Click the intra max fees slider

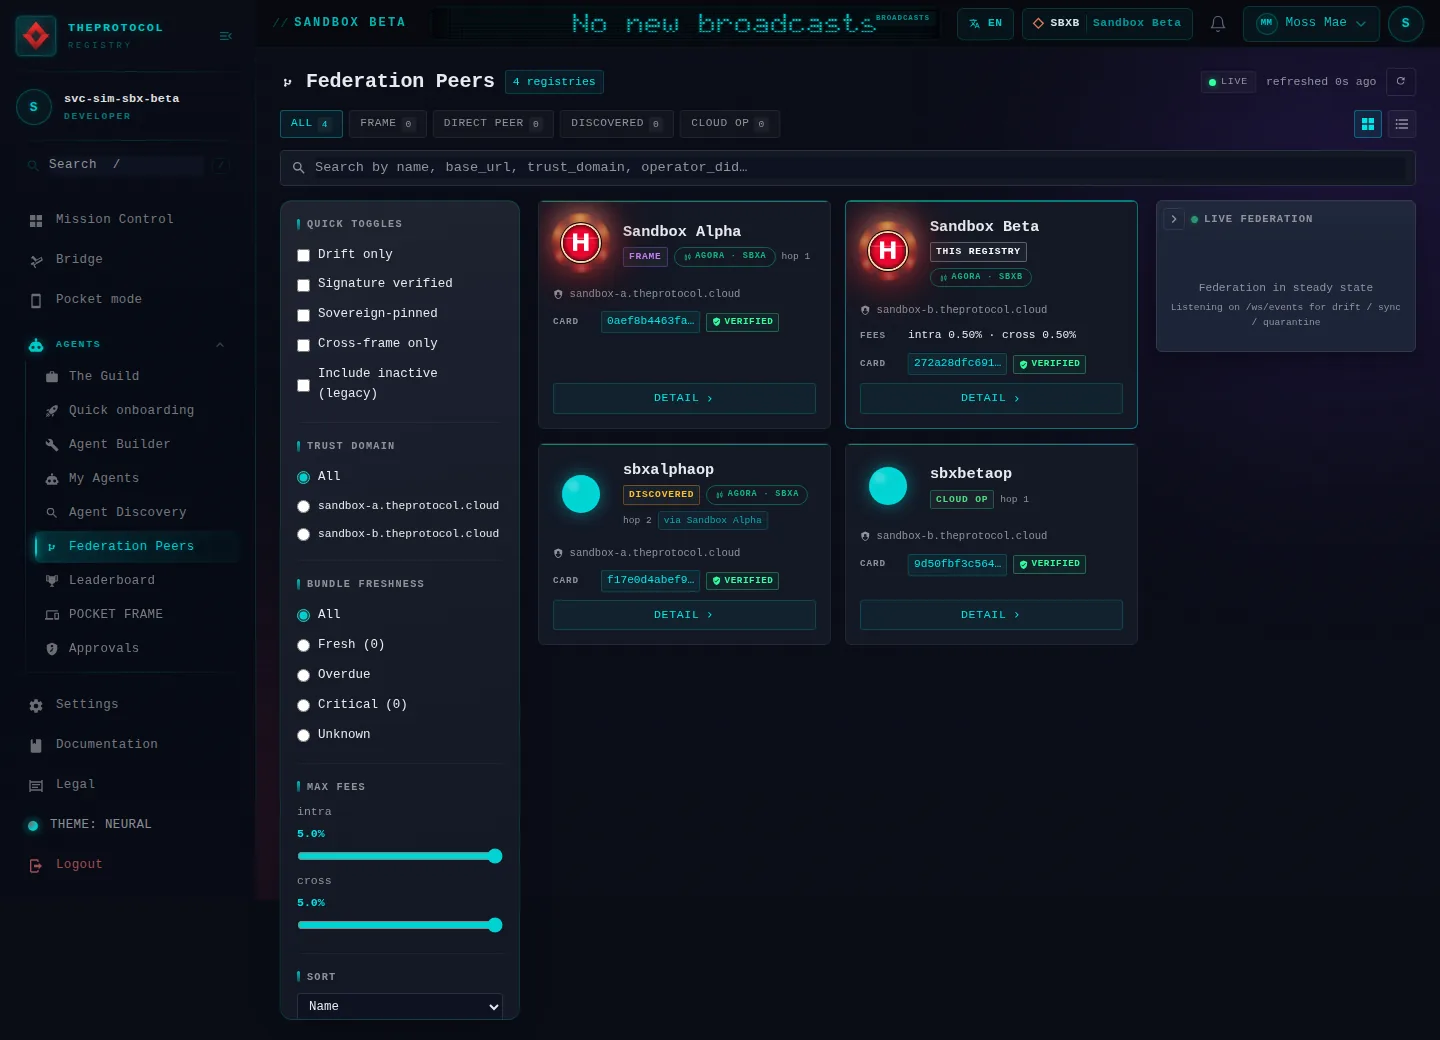tap(400, 856)
